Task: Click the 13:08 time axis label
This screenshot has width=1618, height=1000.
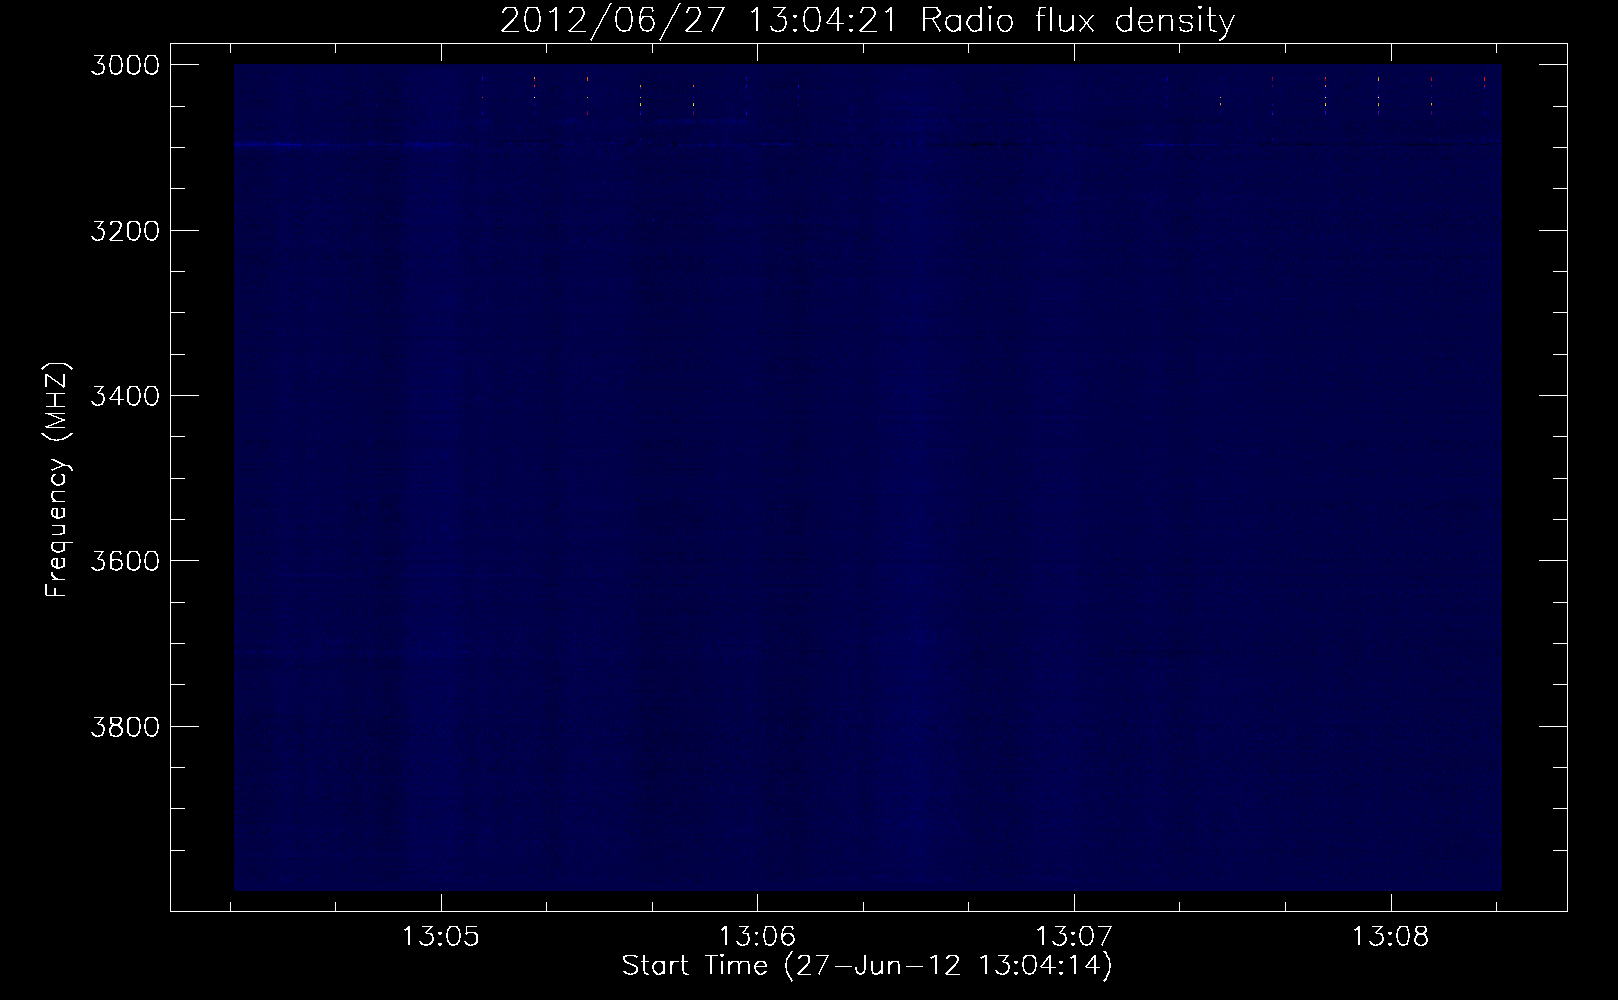Action: [1391, 937]
